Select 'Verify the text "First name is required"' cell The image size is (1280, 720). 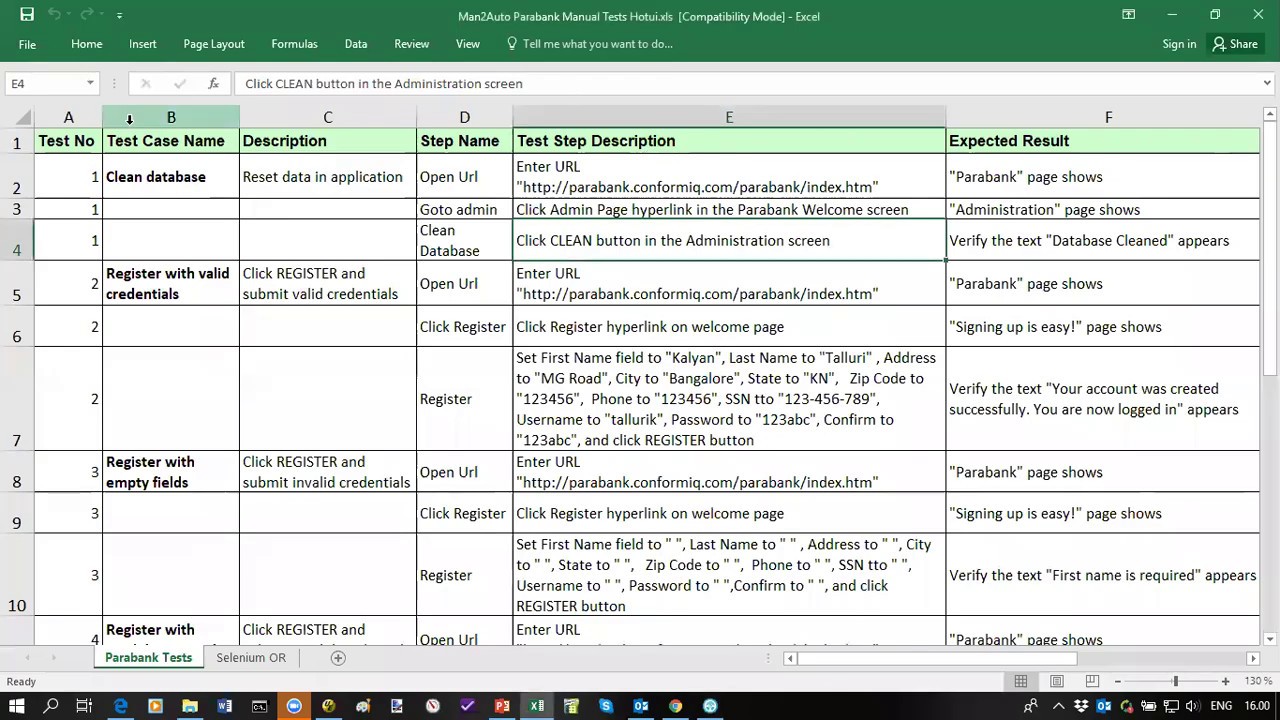[x=1103, y=575]
